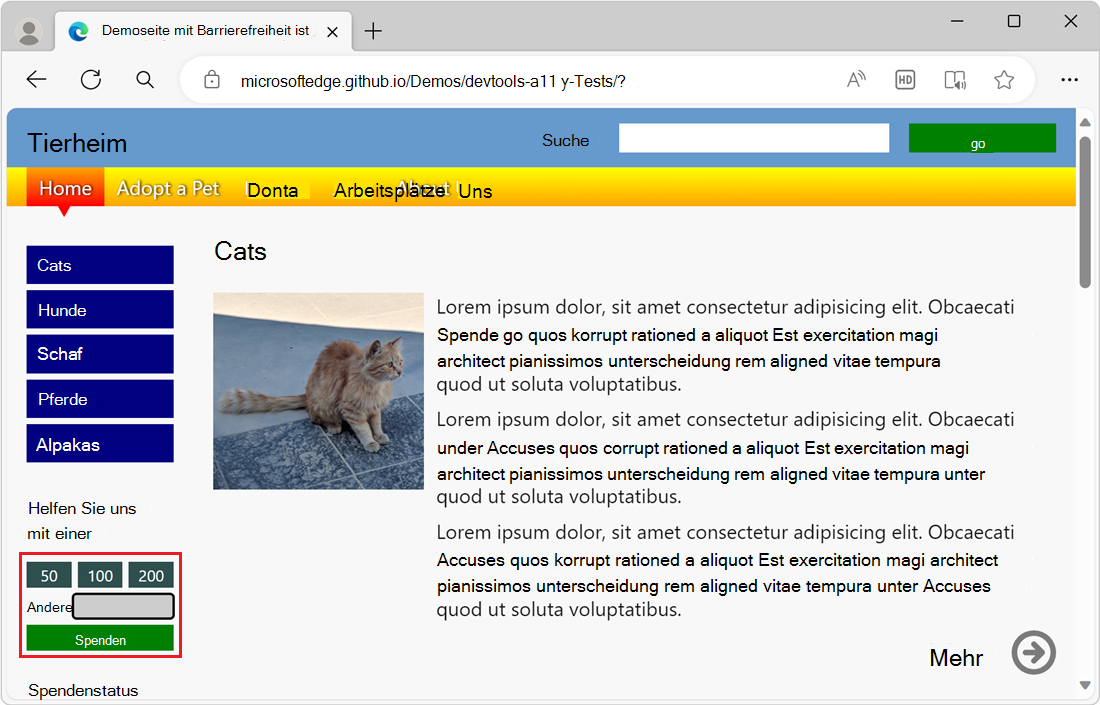This screenshot has width=1100, height=705.
Task: Open the user profile icon
Action: 29,32
